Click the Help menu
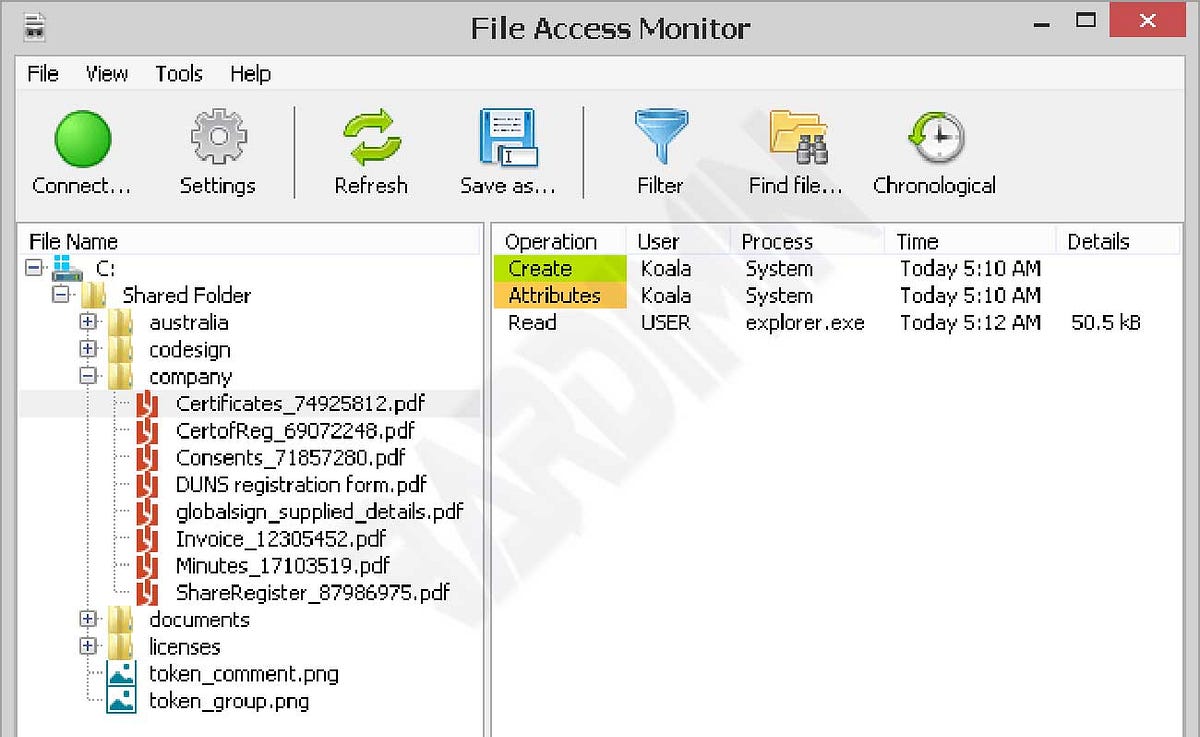1200x737 pixels. 249,73
